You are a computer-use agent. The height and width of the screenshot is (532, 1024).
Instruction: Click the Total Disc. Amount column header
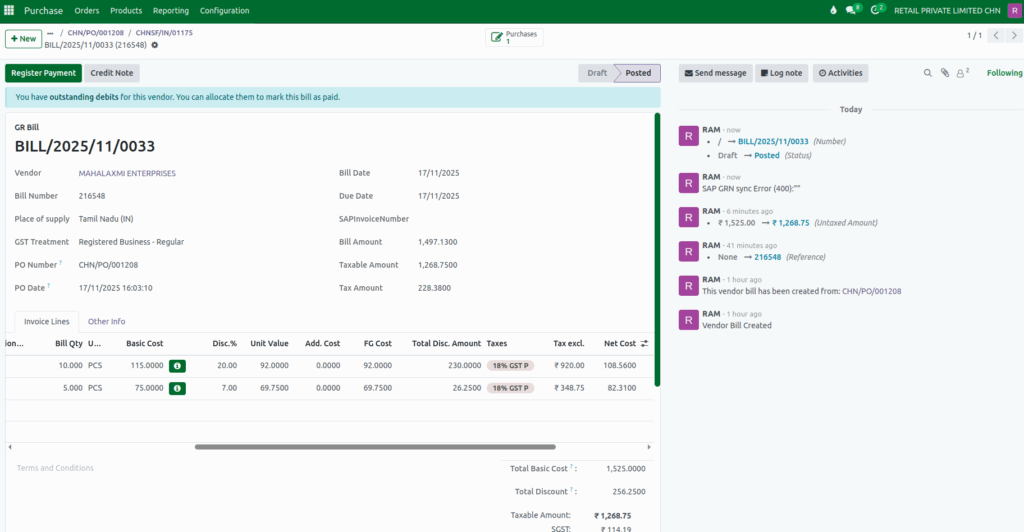pyautogui.click(x=446, y=343)
